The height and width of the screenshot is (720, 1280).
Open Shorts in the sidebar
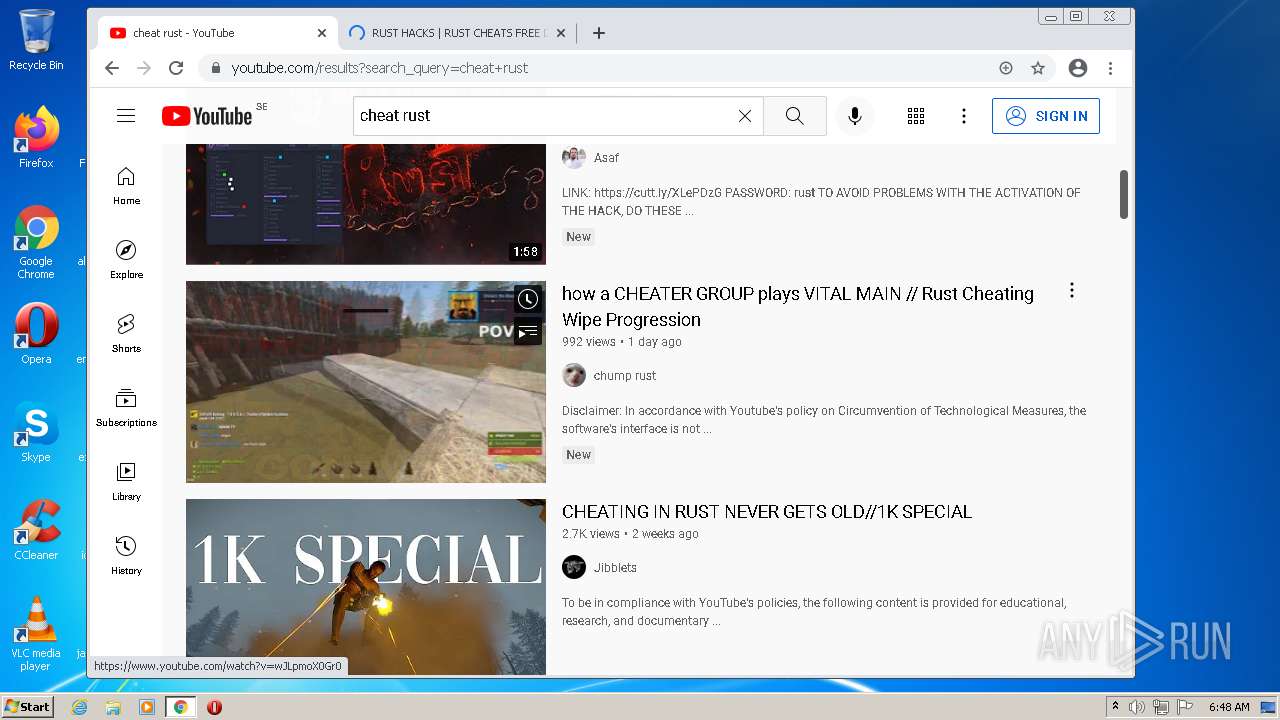(126, 334)
